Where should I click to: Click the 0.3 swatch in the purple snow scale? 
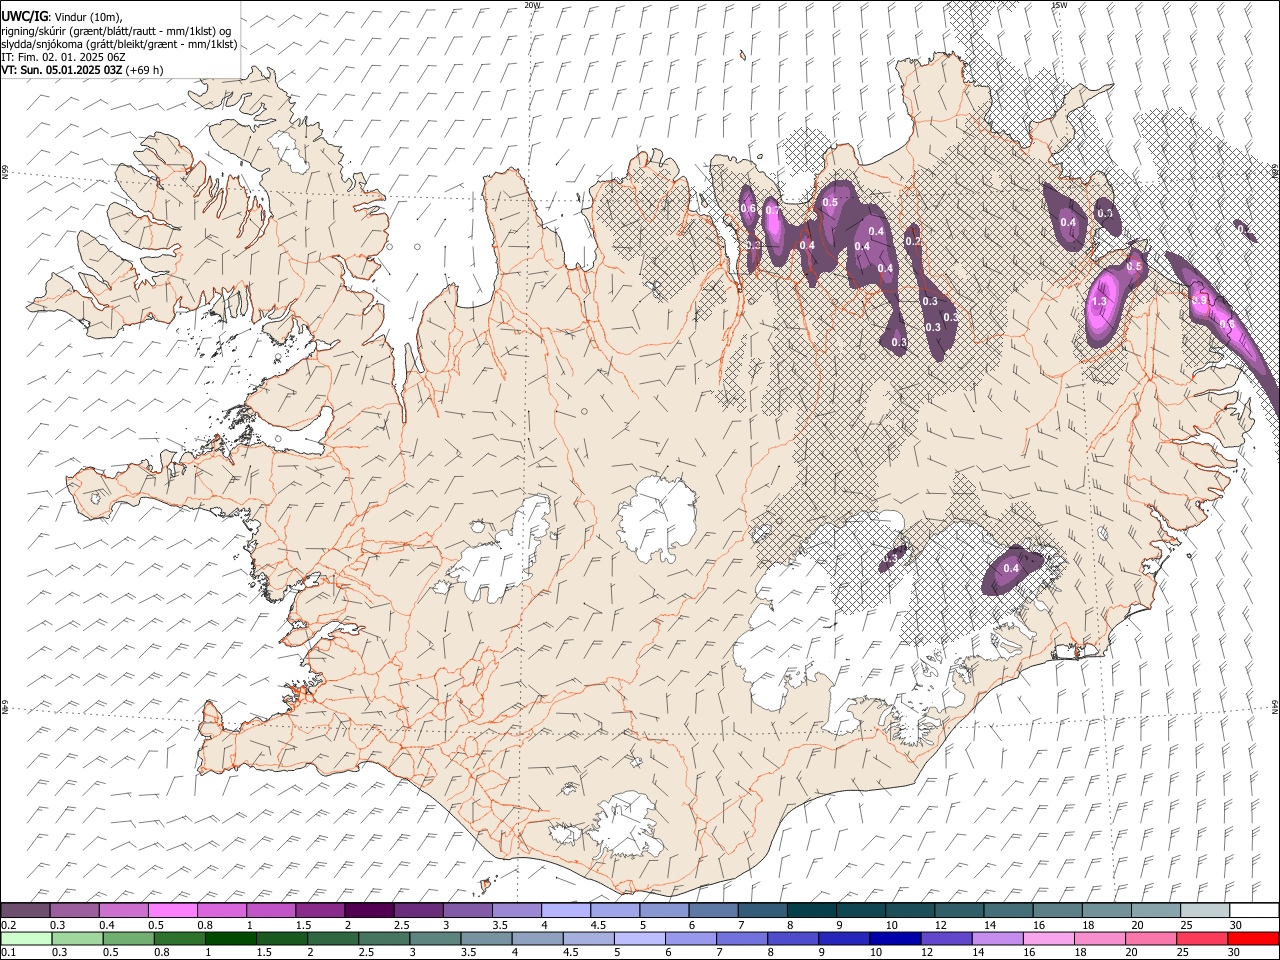pyautogui.click(x=75, y=910)
